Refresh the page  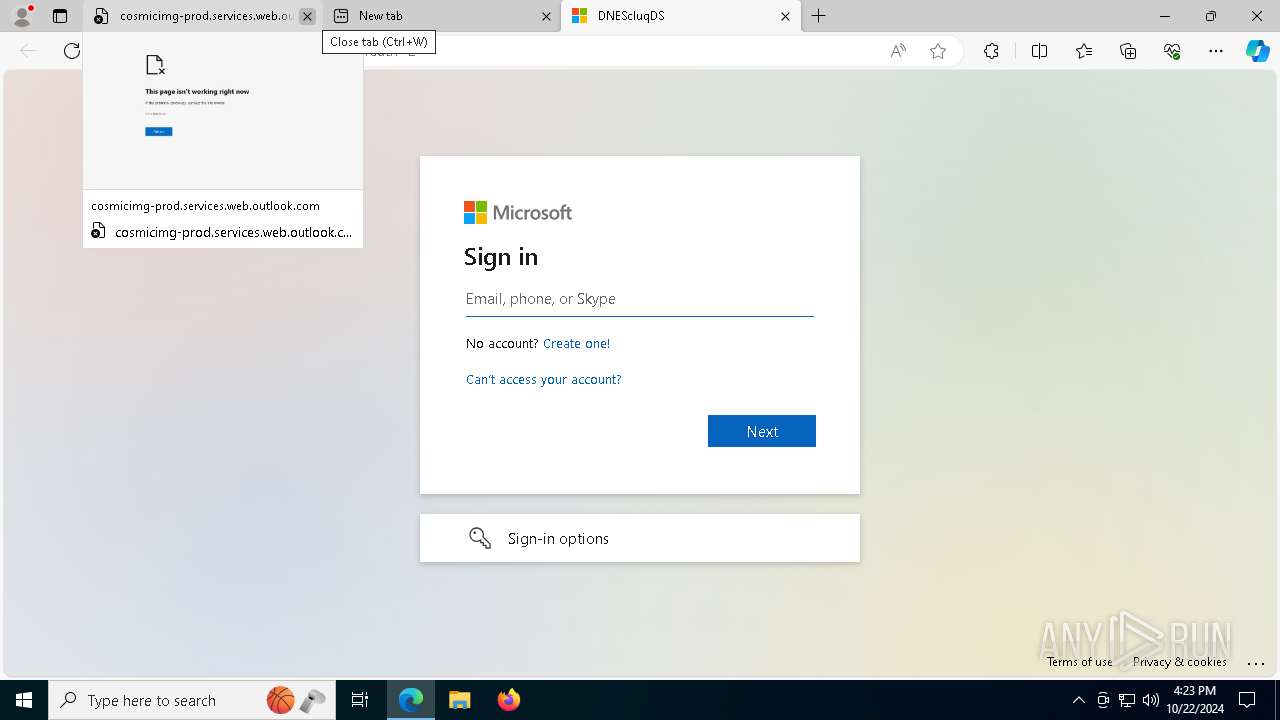point(71,51)
